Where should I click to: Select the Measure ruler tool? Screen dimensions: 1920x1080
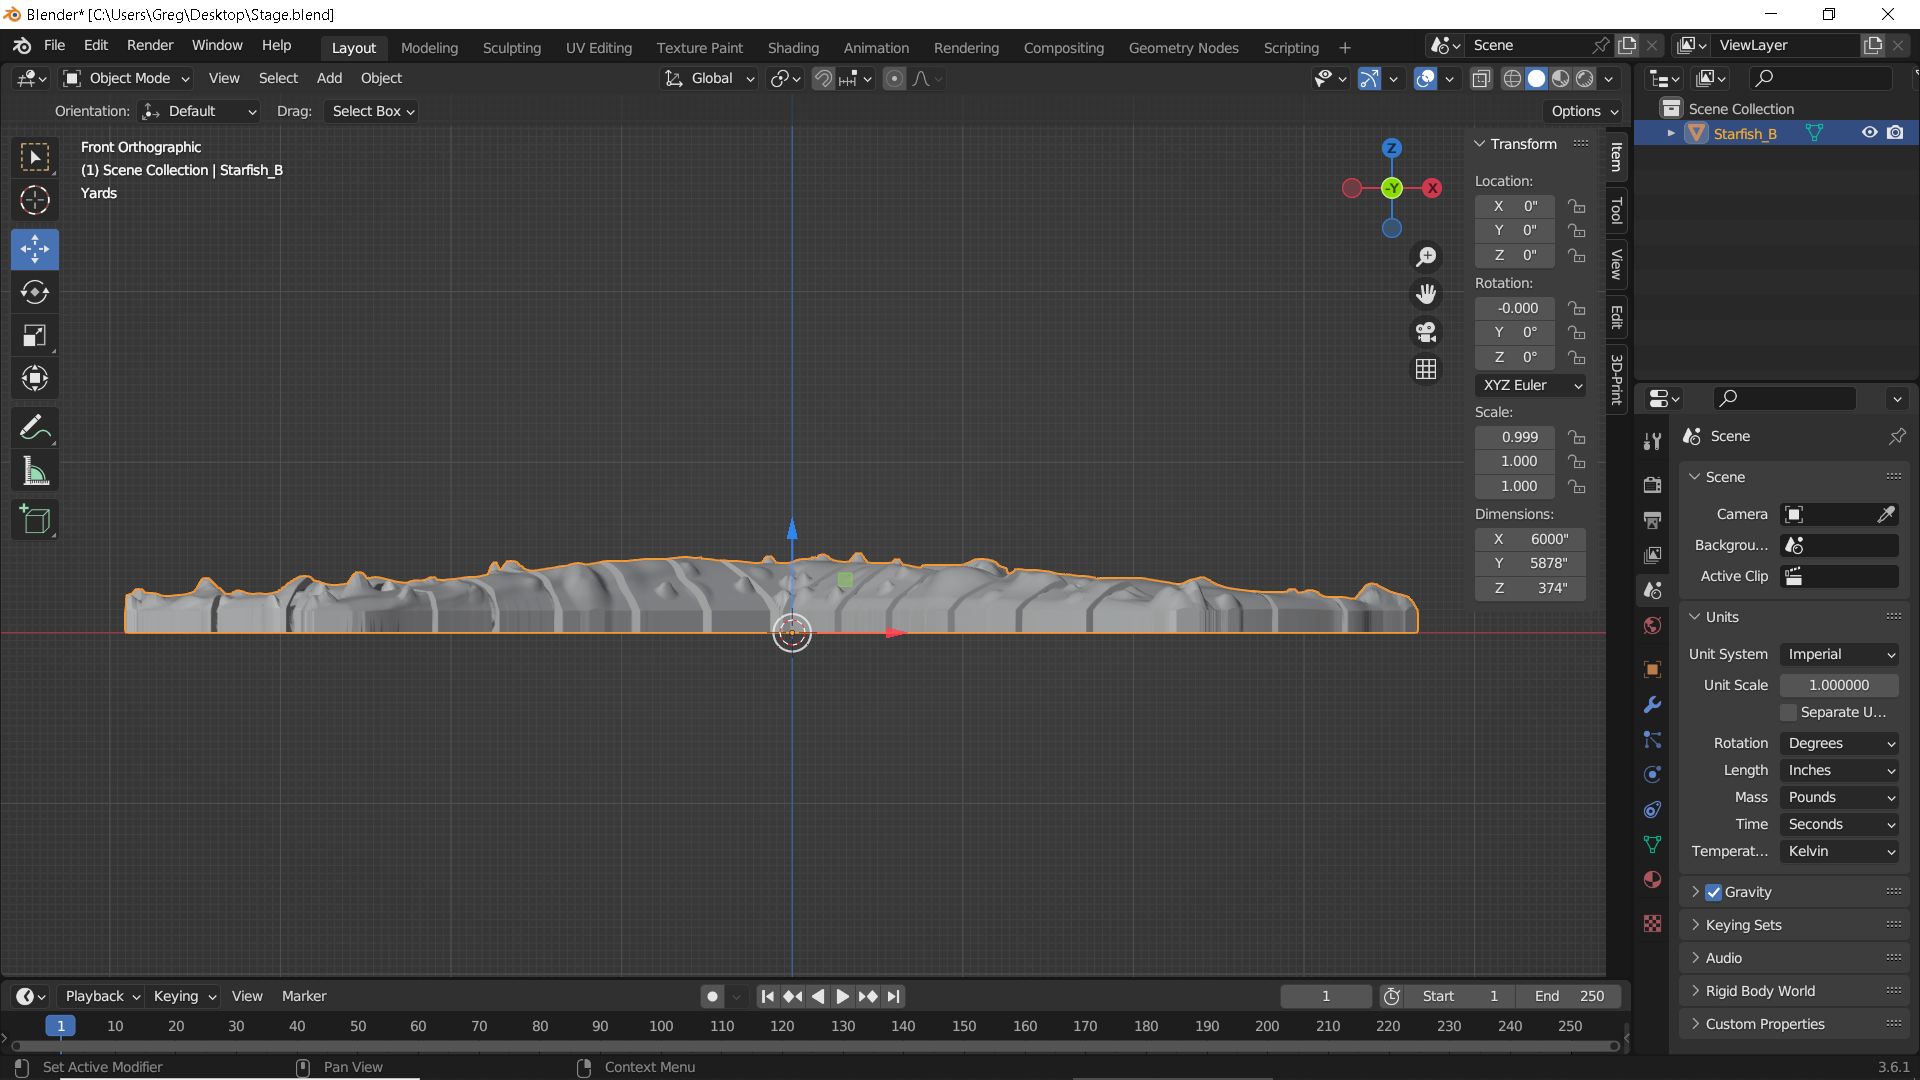click(35, 471)
